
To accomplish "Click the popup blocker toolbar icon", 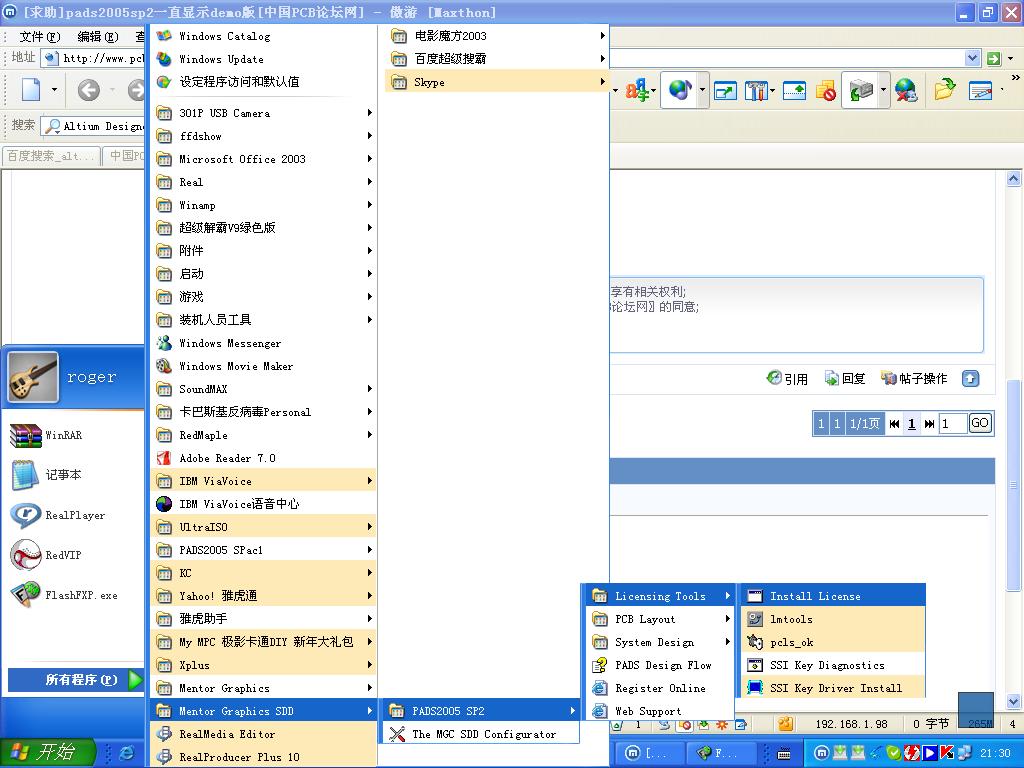I will tap(825, 91).
